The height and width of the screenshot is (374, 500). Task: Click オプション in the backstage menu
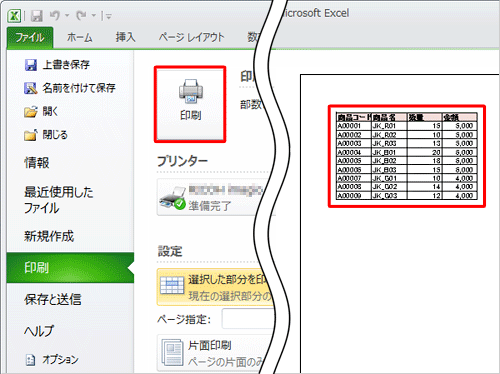pyautogui.click(x=60, y=359)
